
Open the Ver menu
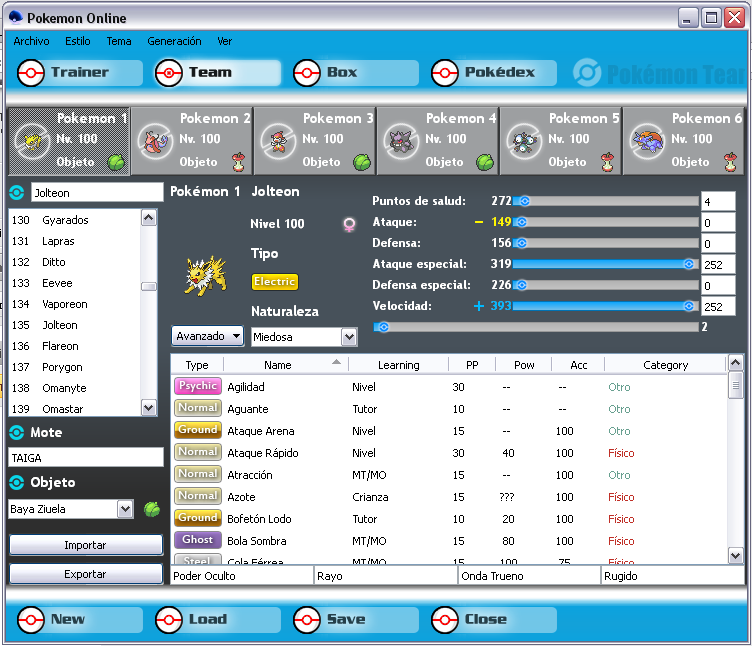tap(224, 41)
